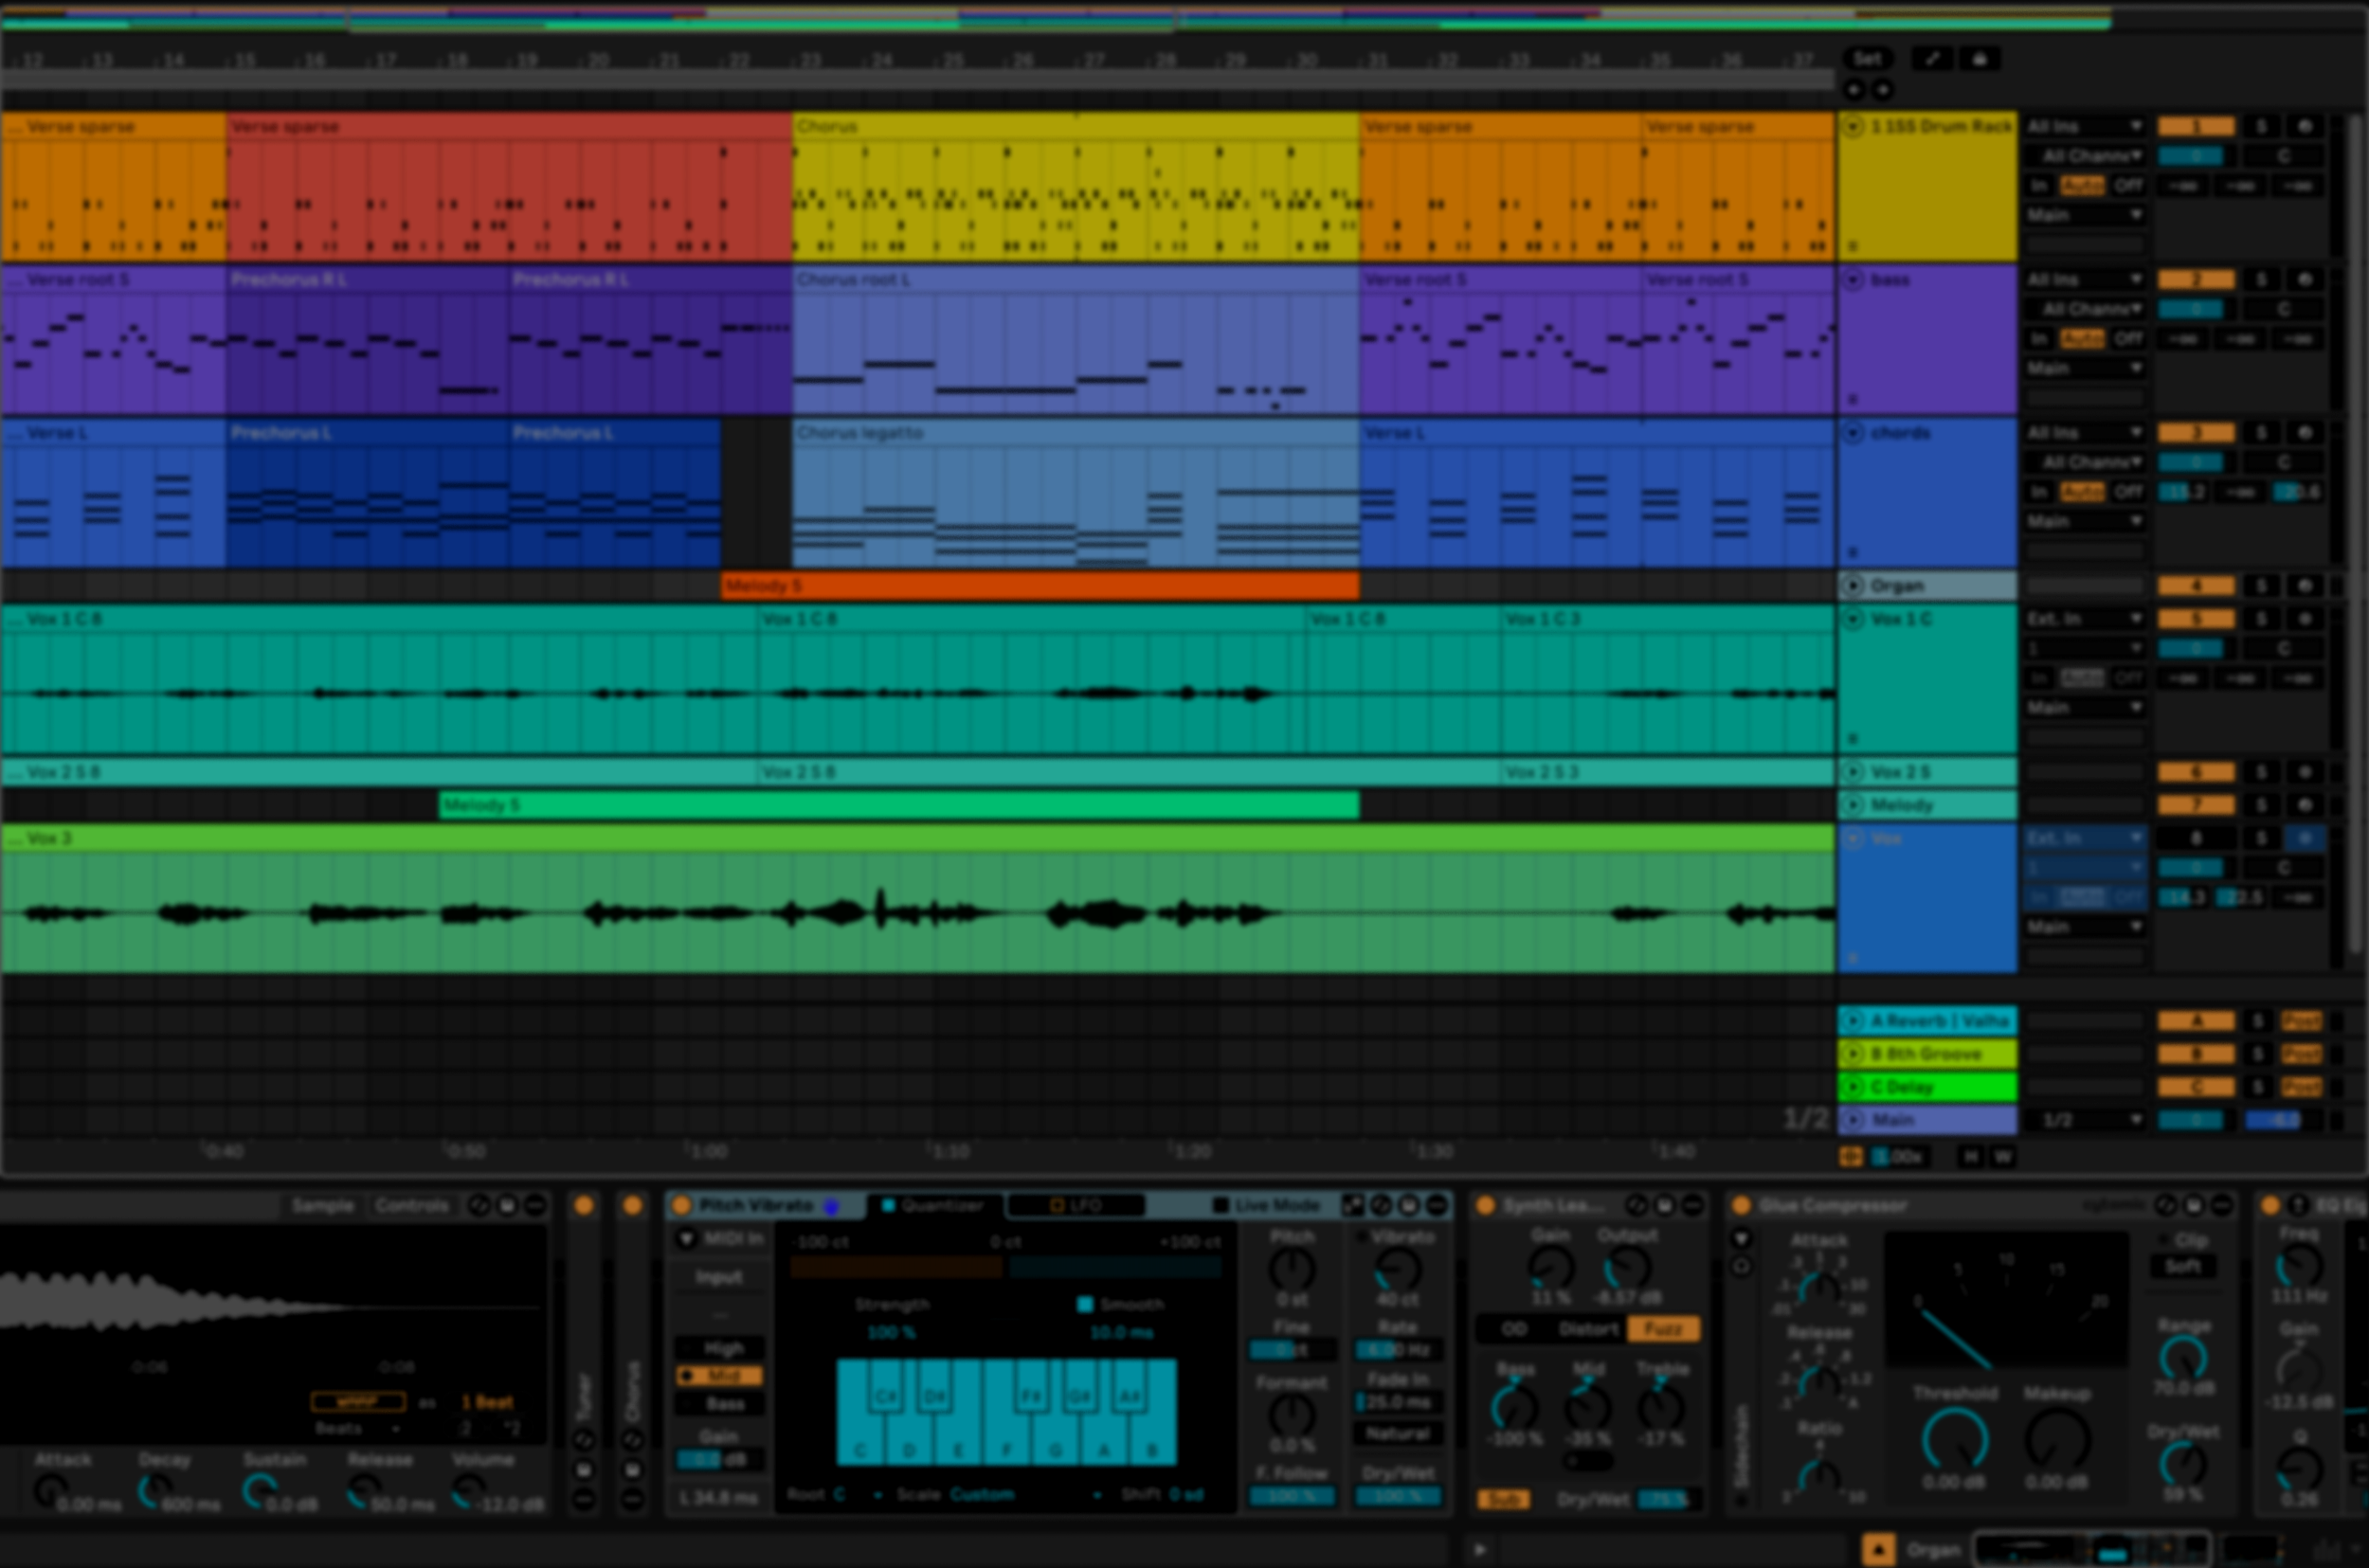Toggle Live Mode in Pitch Vibrato
This screenshot has width=2369, height=1568.
pyautogui.click(x=1266, y=1205)
